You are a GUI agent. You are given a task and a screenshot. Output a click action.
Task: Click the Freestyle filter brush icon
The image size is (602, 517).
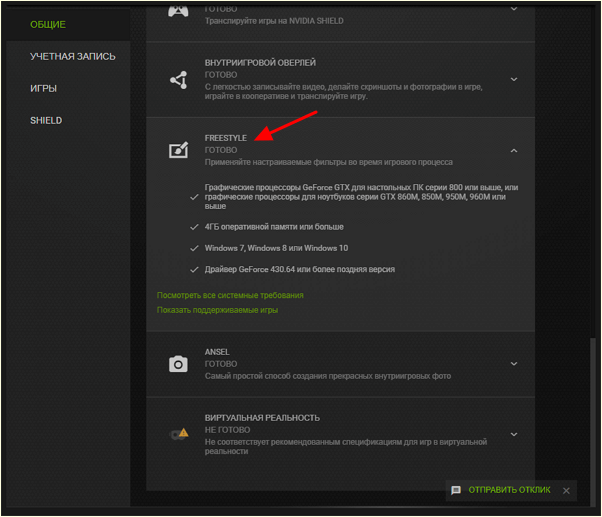(x=179, y=150)
